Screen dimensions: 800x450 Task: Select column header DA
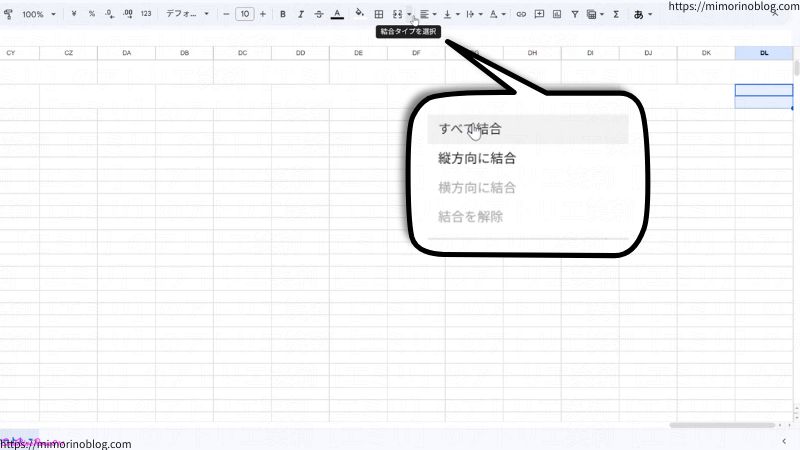127,53
